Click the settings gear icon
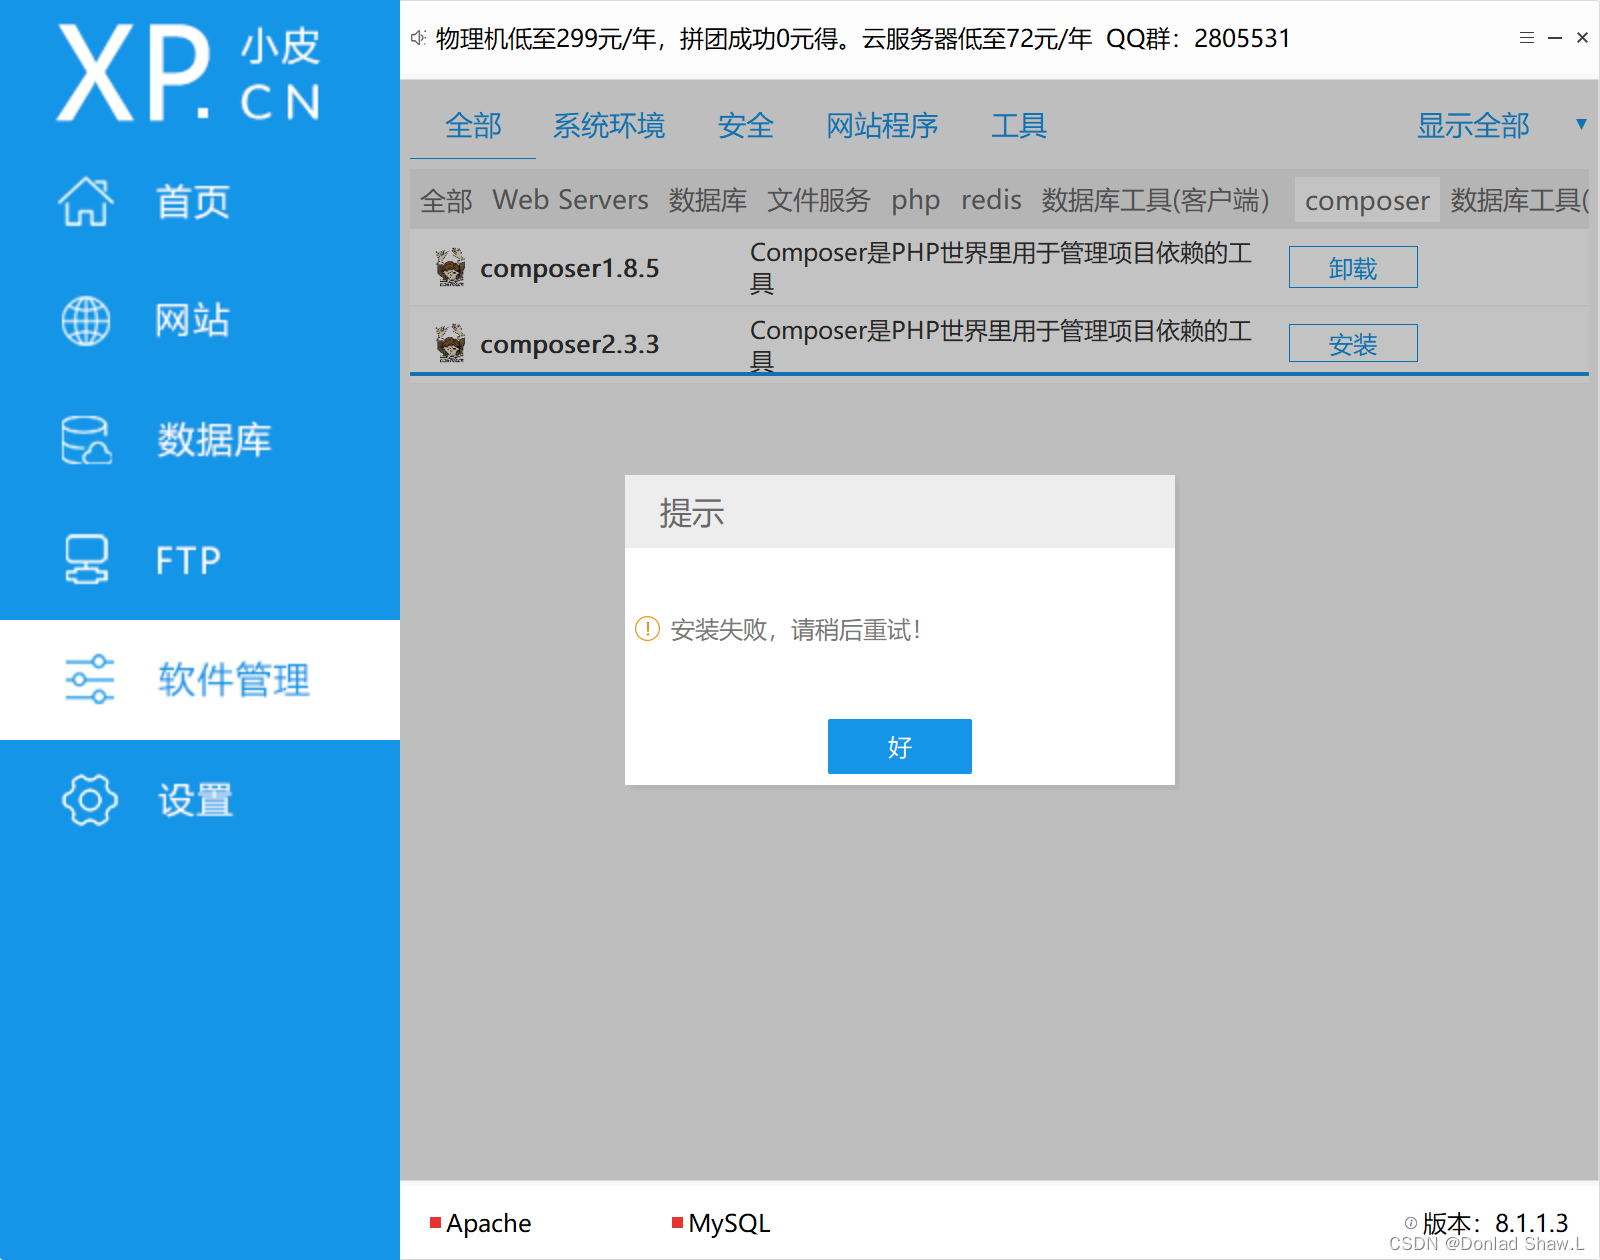1600x1260 pixels. coord(90,799)
